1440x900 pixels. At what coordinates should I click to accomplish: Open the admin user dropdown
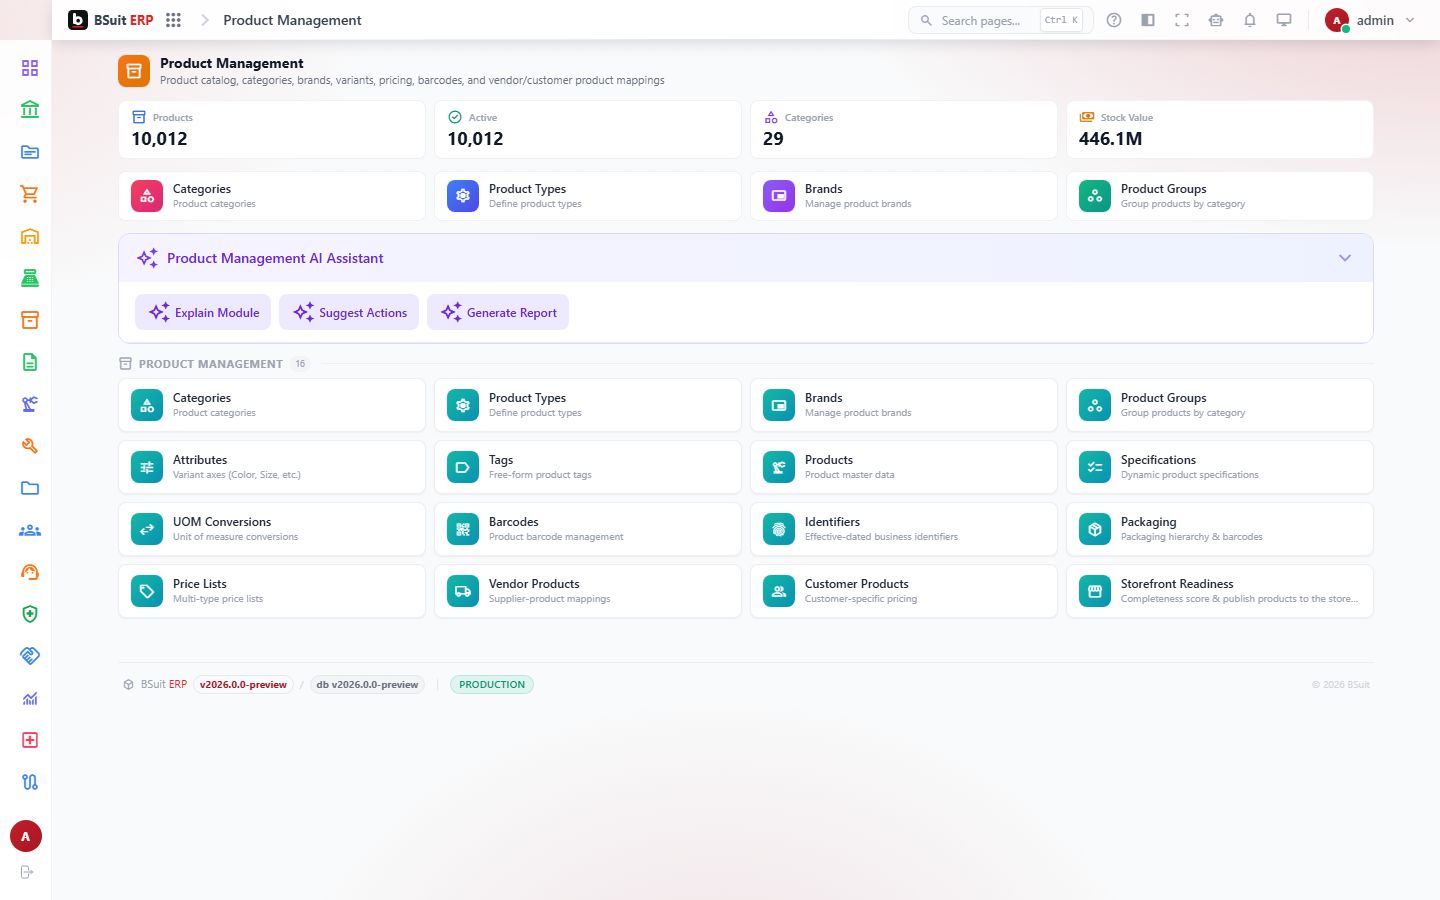click(1370, 20)
